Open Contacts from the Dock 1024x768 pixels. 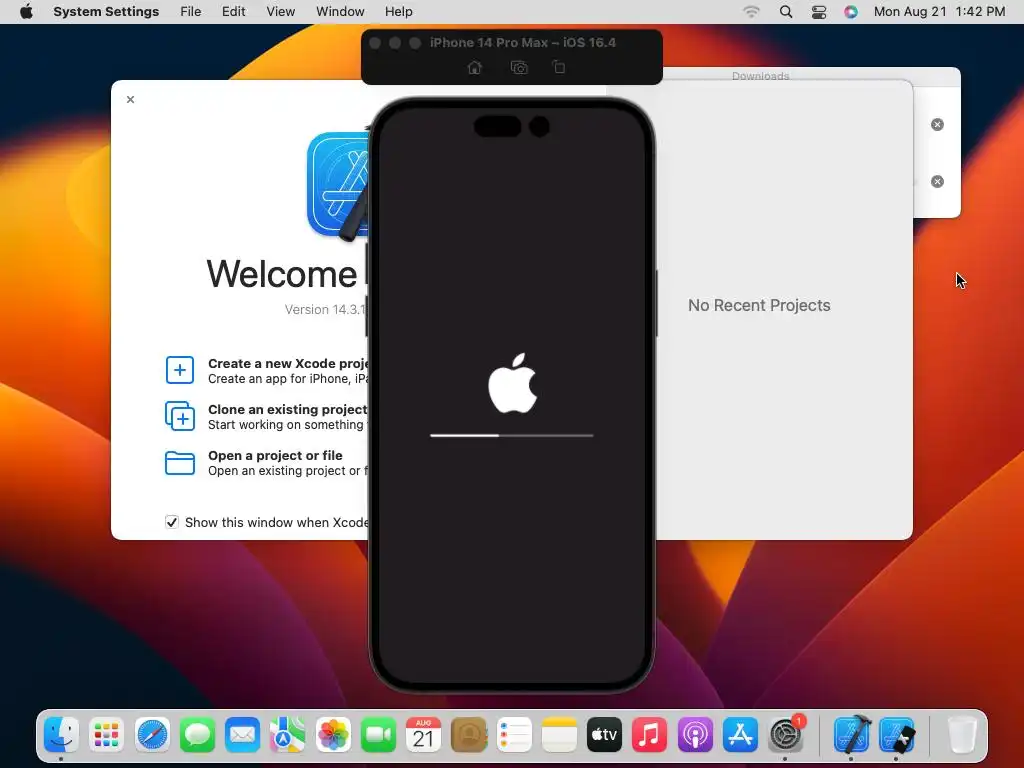click(x=469, y=735)
